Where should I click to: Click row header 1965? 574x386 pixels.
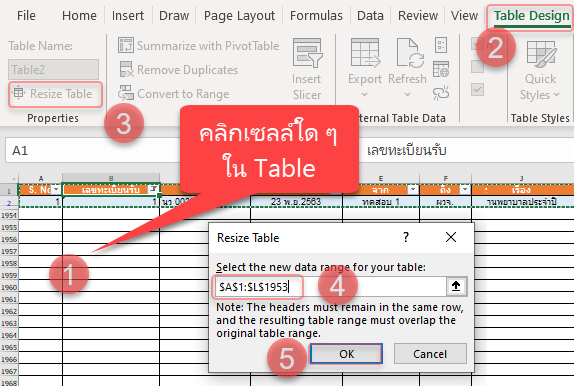pos(9,347)
